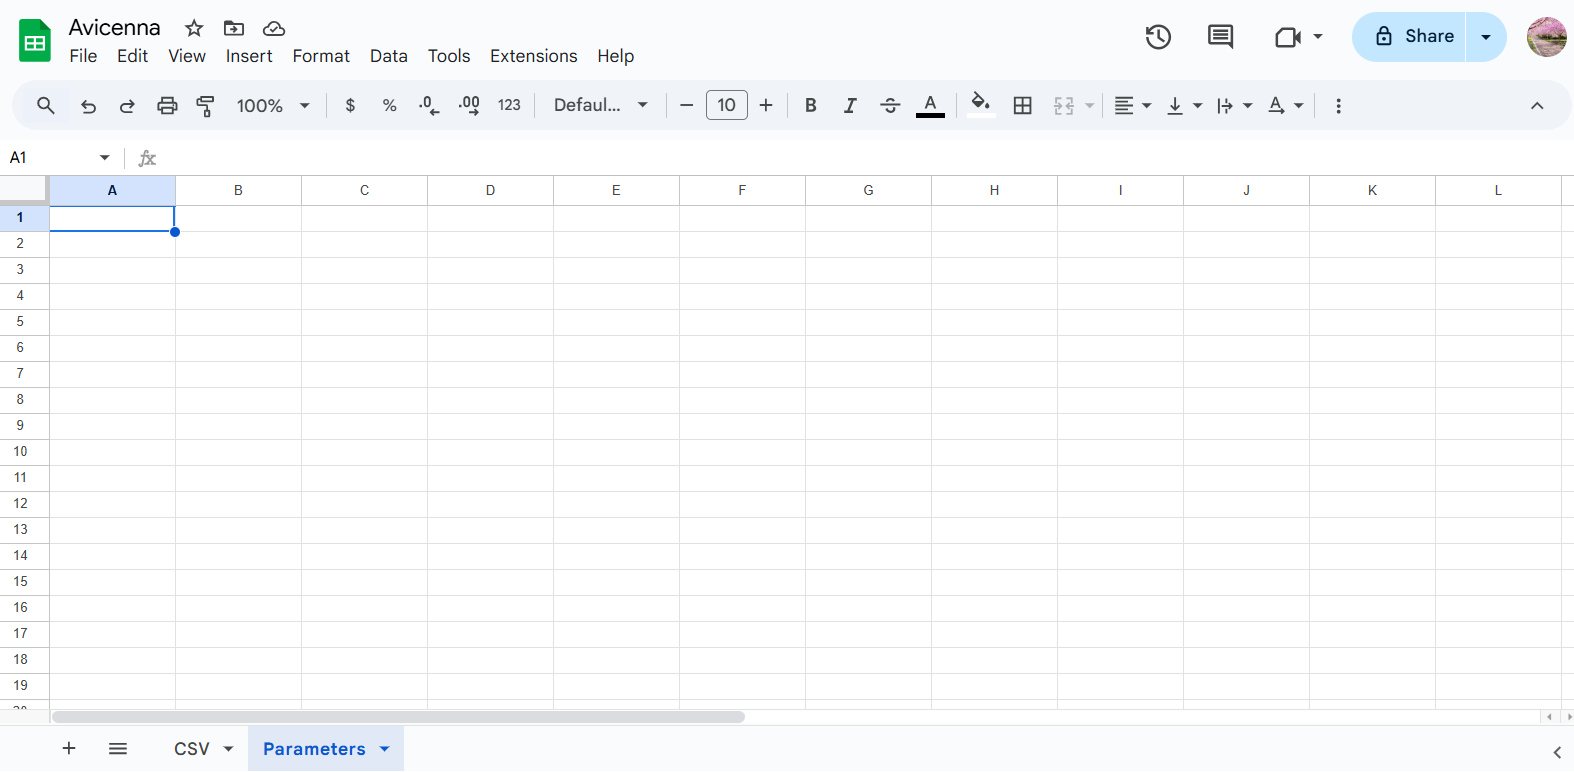Click the borders grid icon

click(1022, 106)
